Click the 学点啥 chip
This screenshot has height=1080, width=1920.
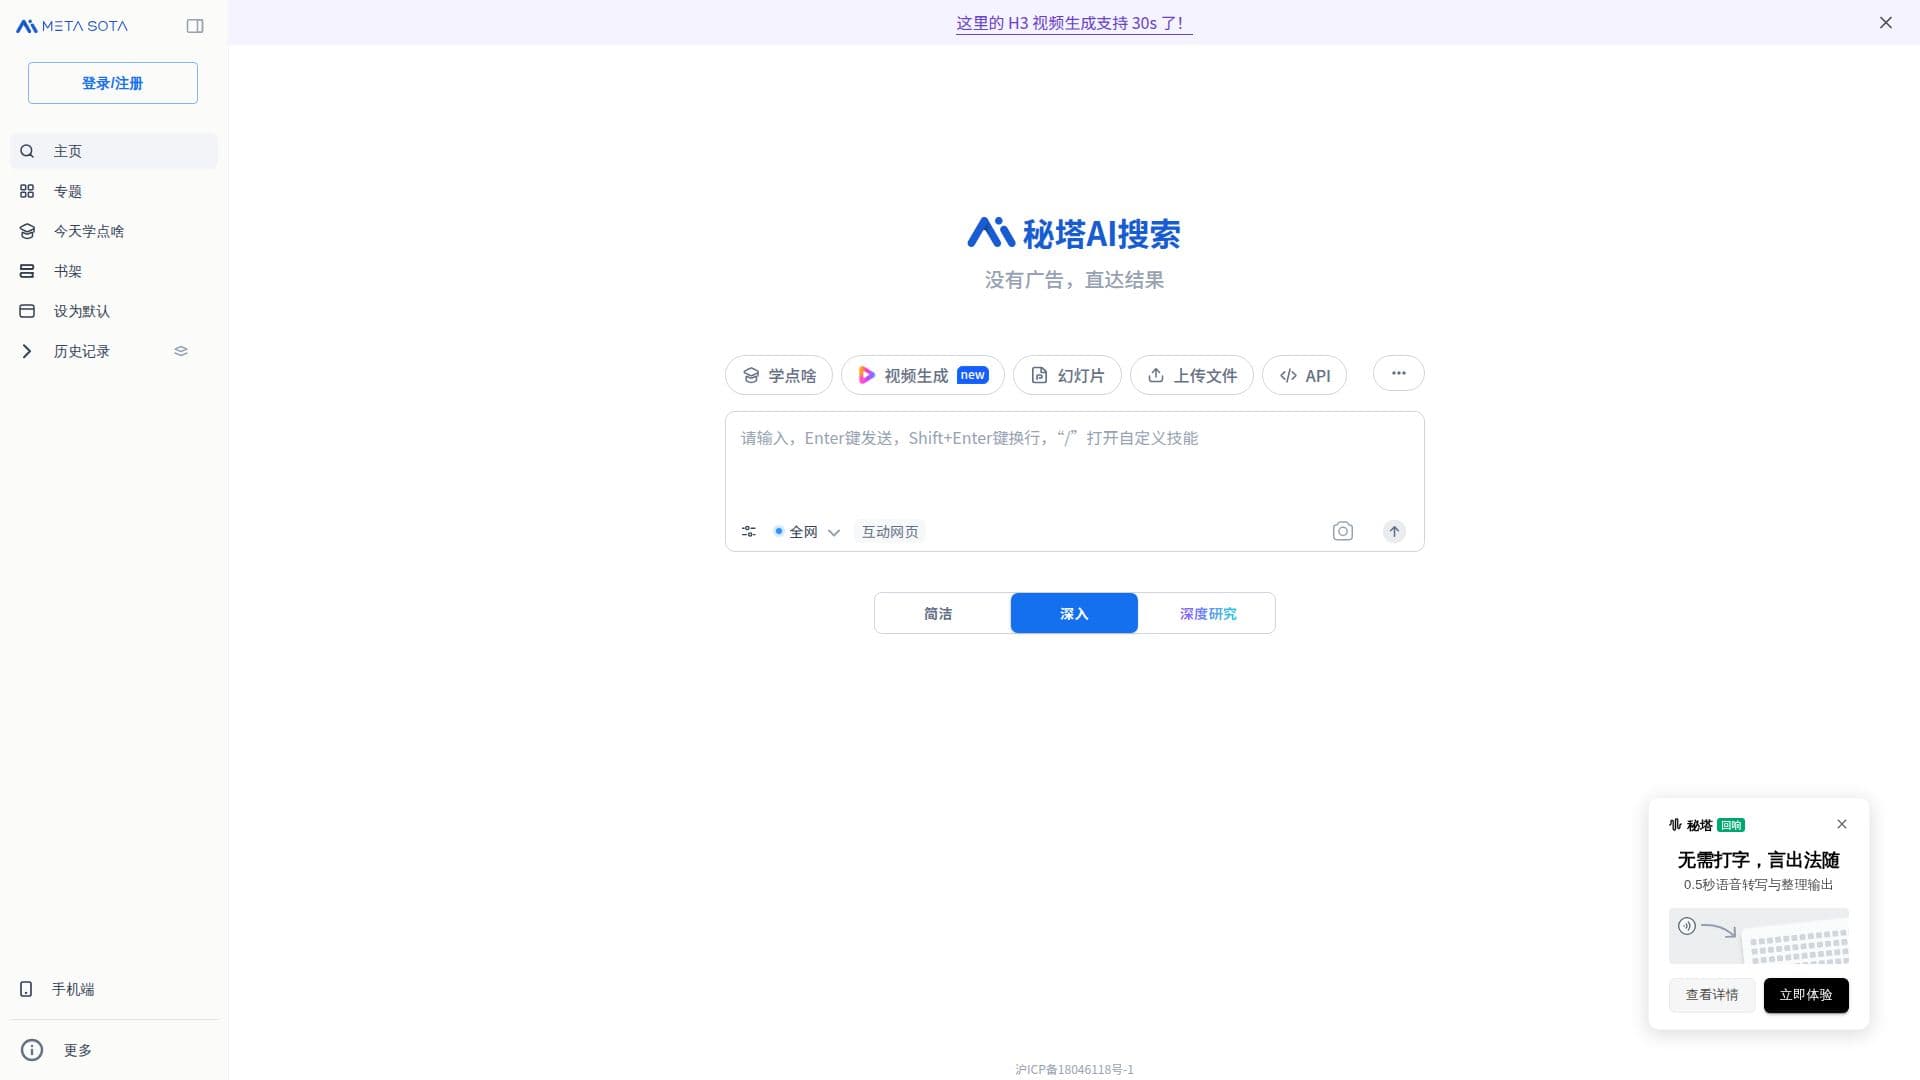[x=779, y=375]
